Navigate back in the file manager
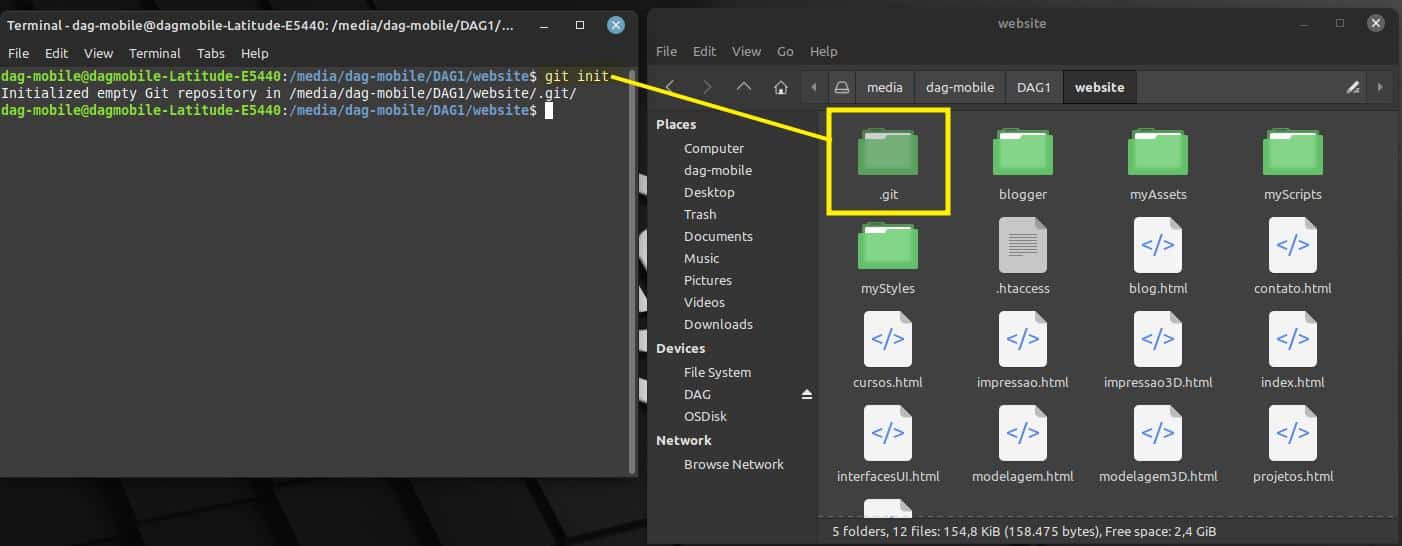This screenshot has height=546, width=1402. point(670,87)
